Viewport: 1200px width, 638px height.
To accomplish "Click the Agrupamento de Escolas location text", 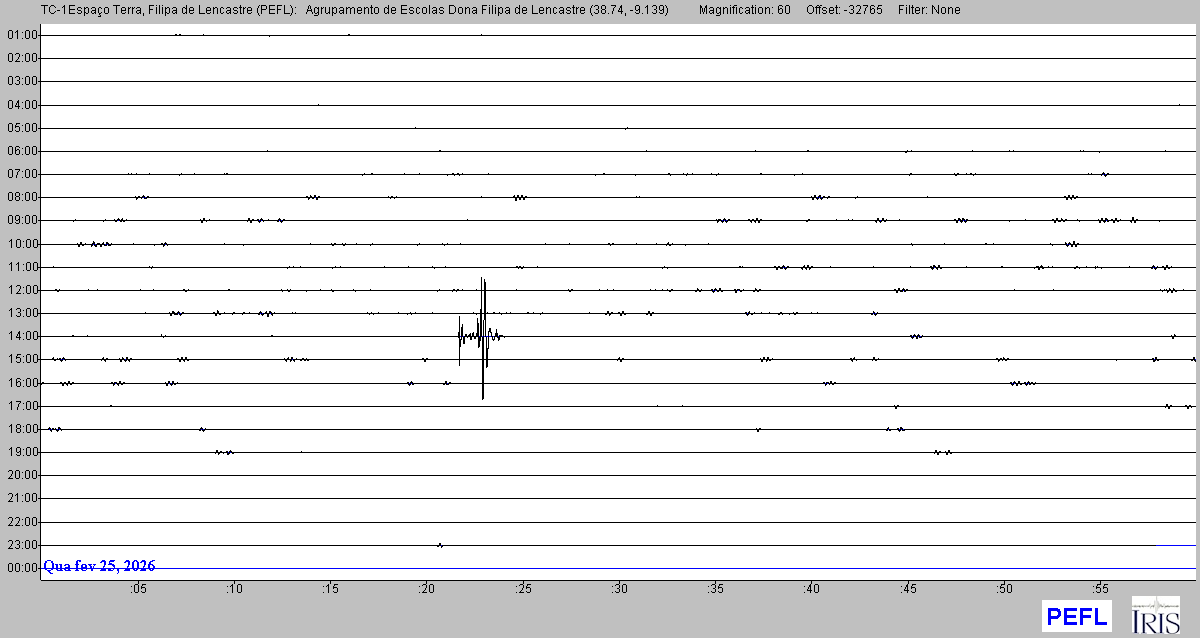I will tap(492, 10).
